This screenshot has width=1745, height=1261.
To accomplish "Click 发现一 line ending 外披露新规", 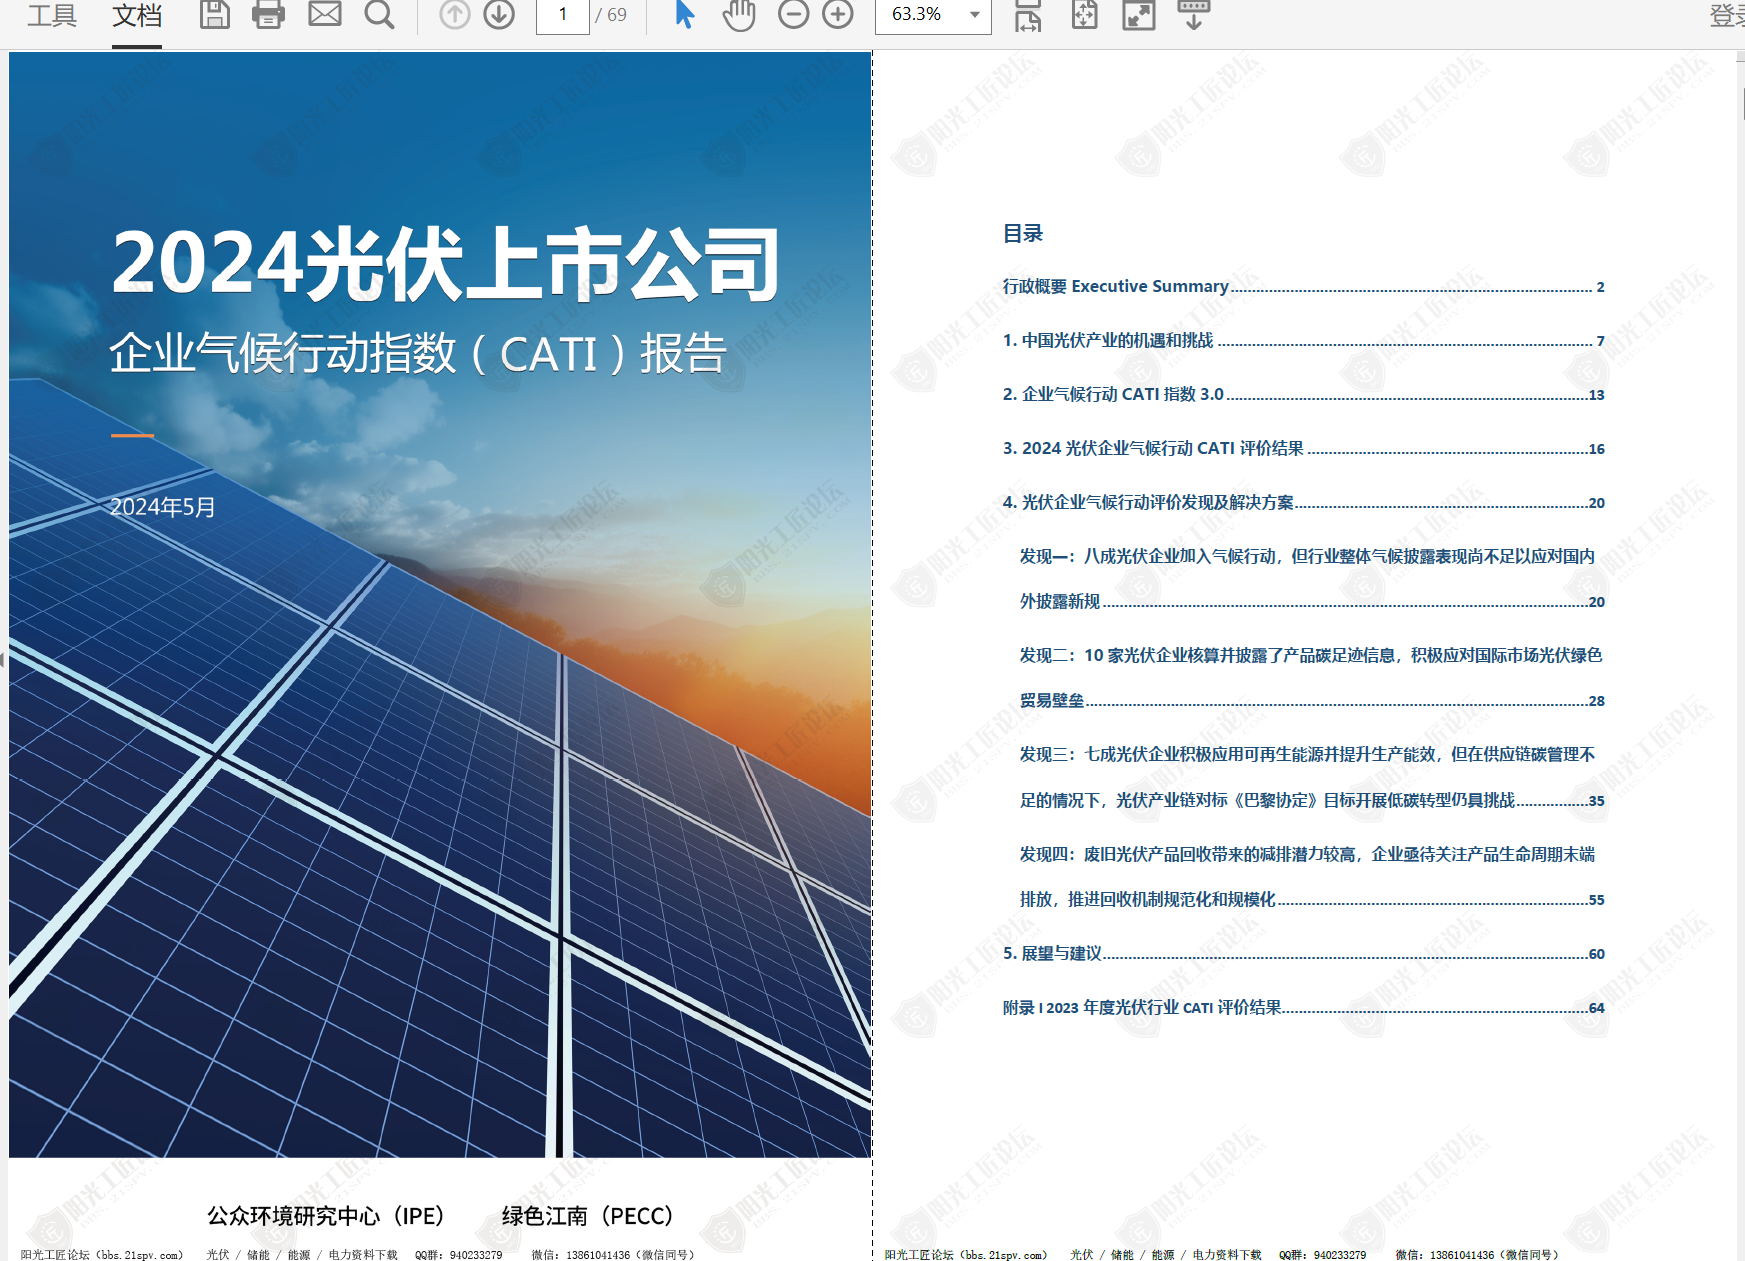I will tap(1312, 601).
